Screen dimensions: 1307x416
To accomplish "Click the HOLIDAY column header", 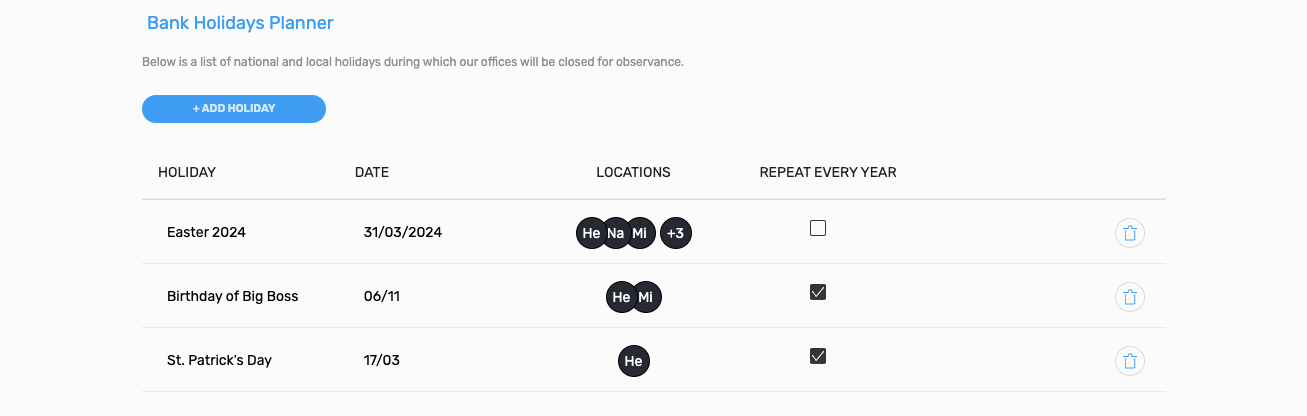I will click(187, 172).
